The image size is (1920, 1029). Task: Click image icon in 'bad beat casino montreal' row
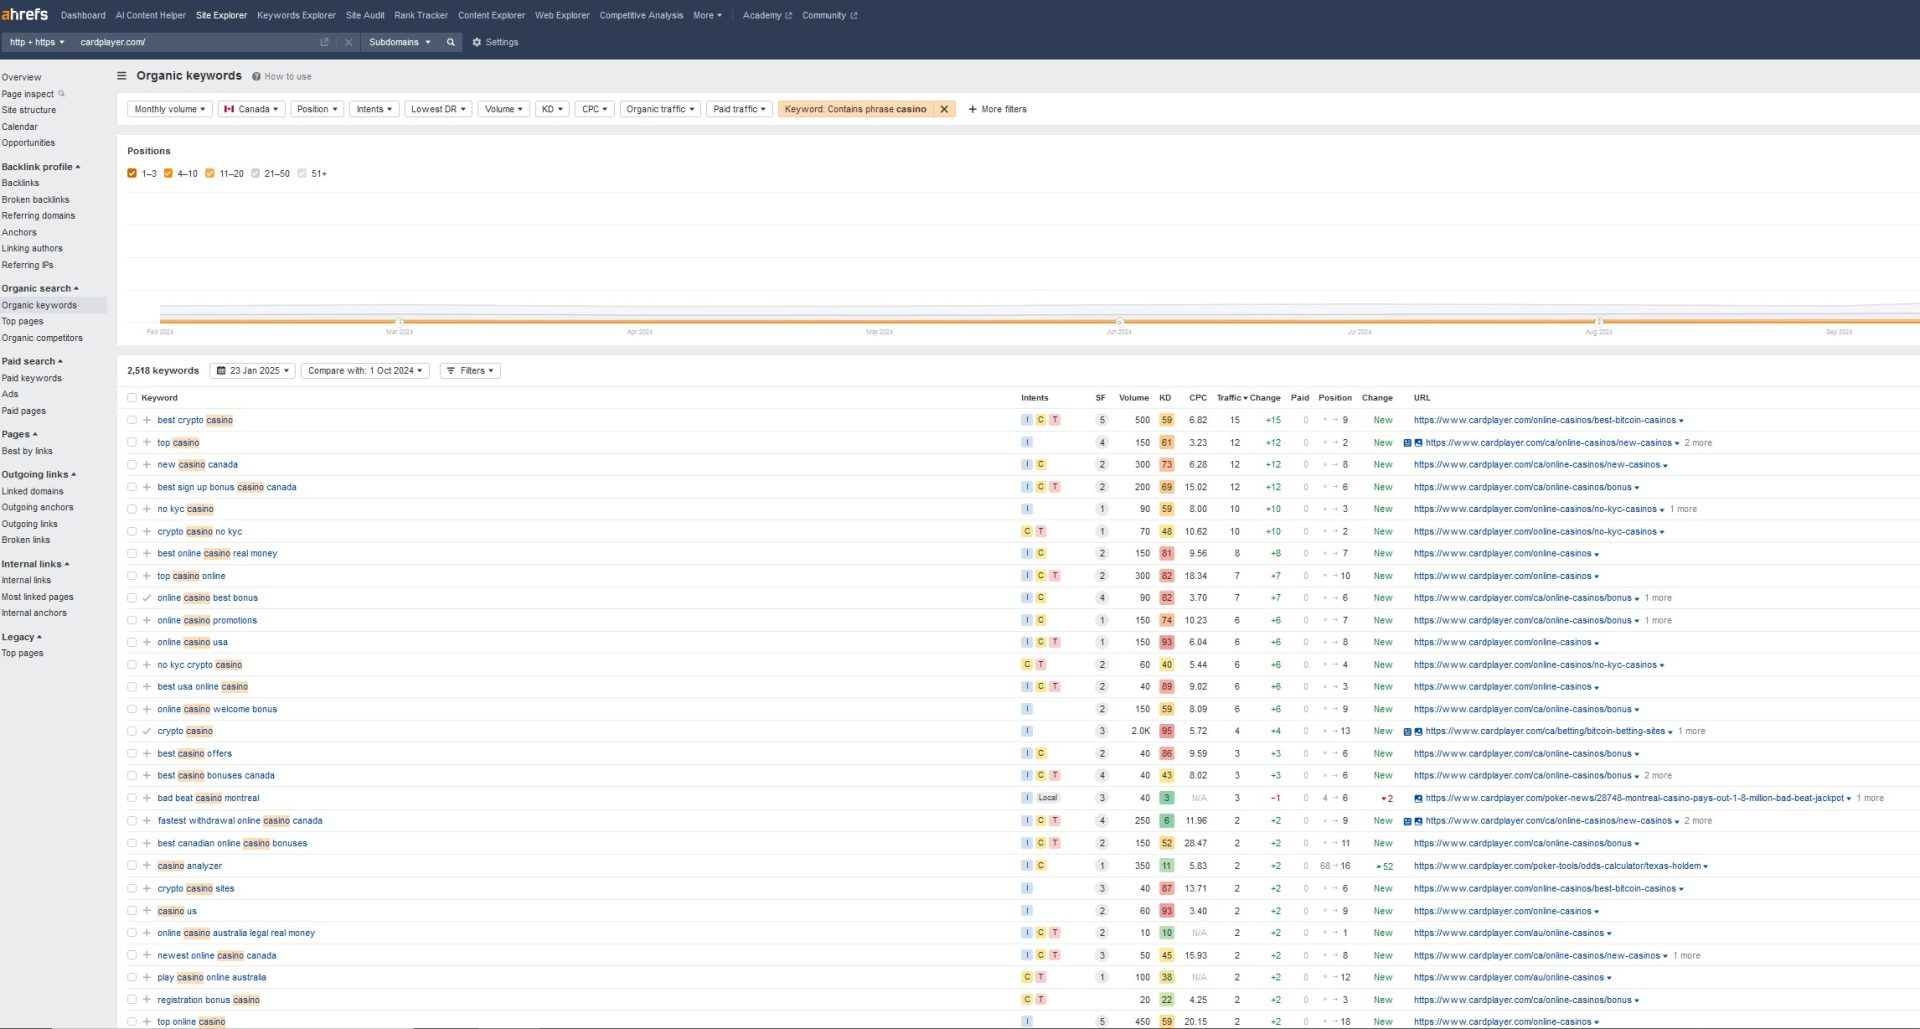click(x=1418, y=798)
